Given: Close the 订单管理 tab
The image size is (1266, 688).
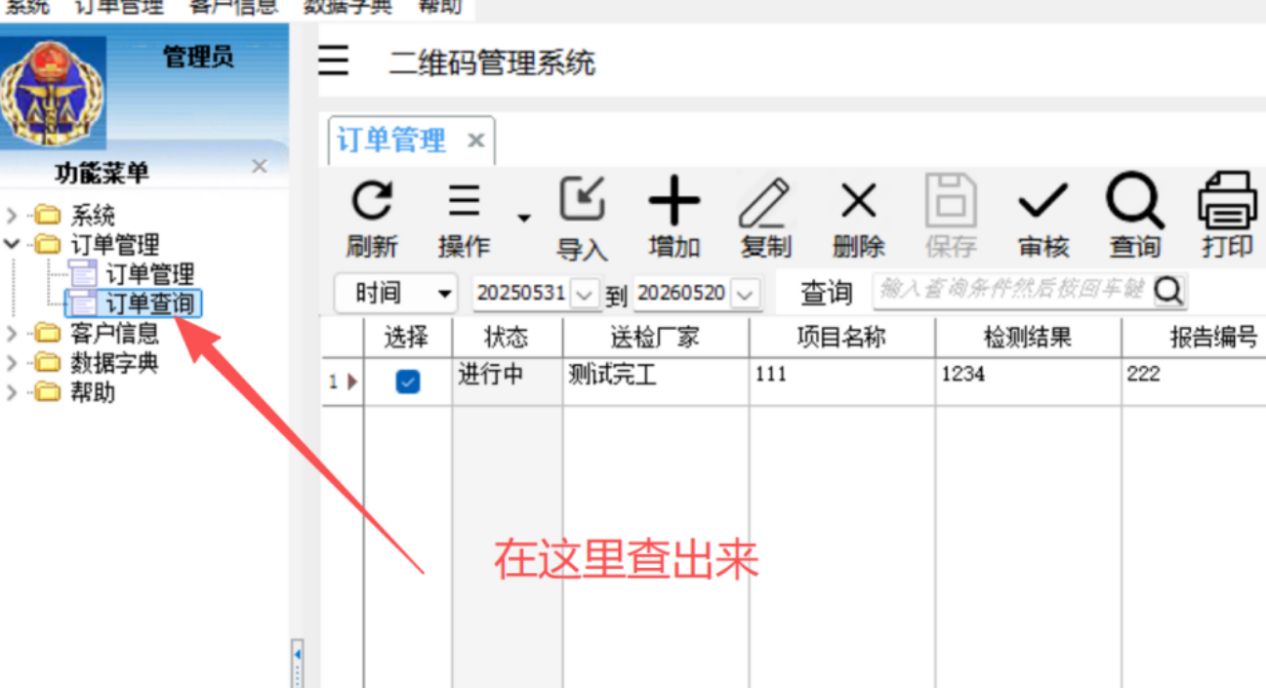Looking at the screenshot, I should pos(476,141).
